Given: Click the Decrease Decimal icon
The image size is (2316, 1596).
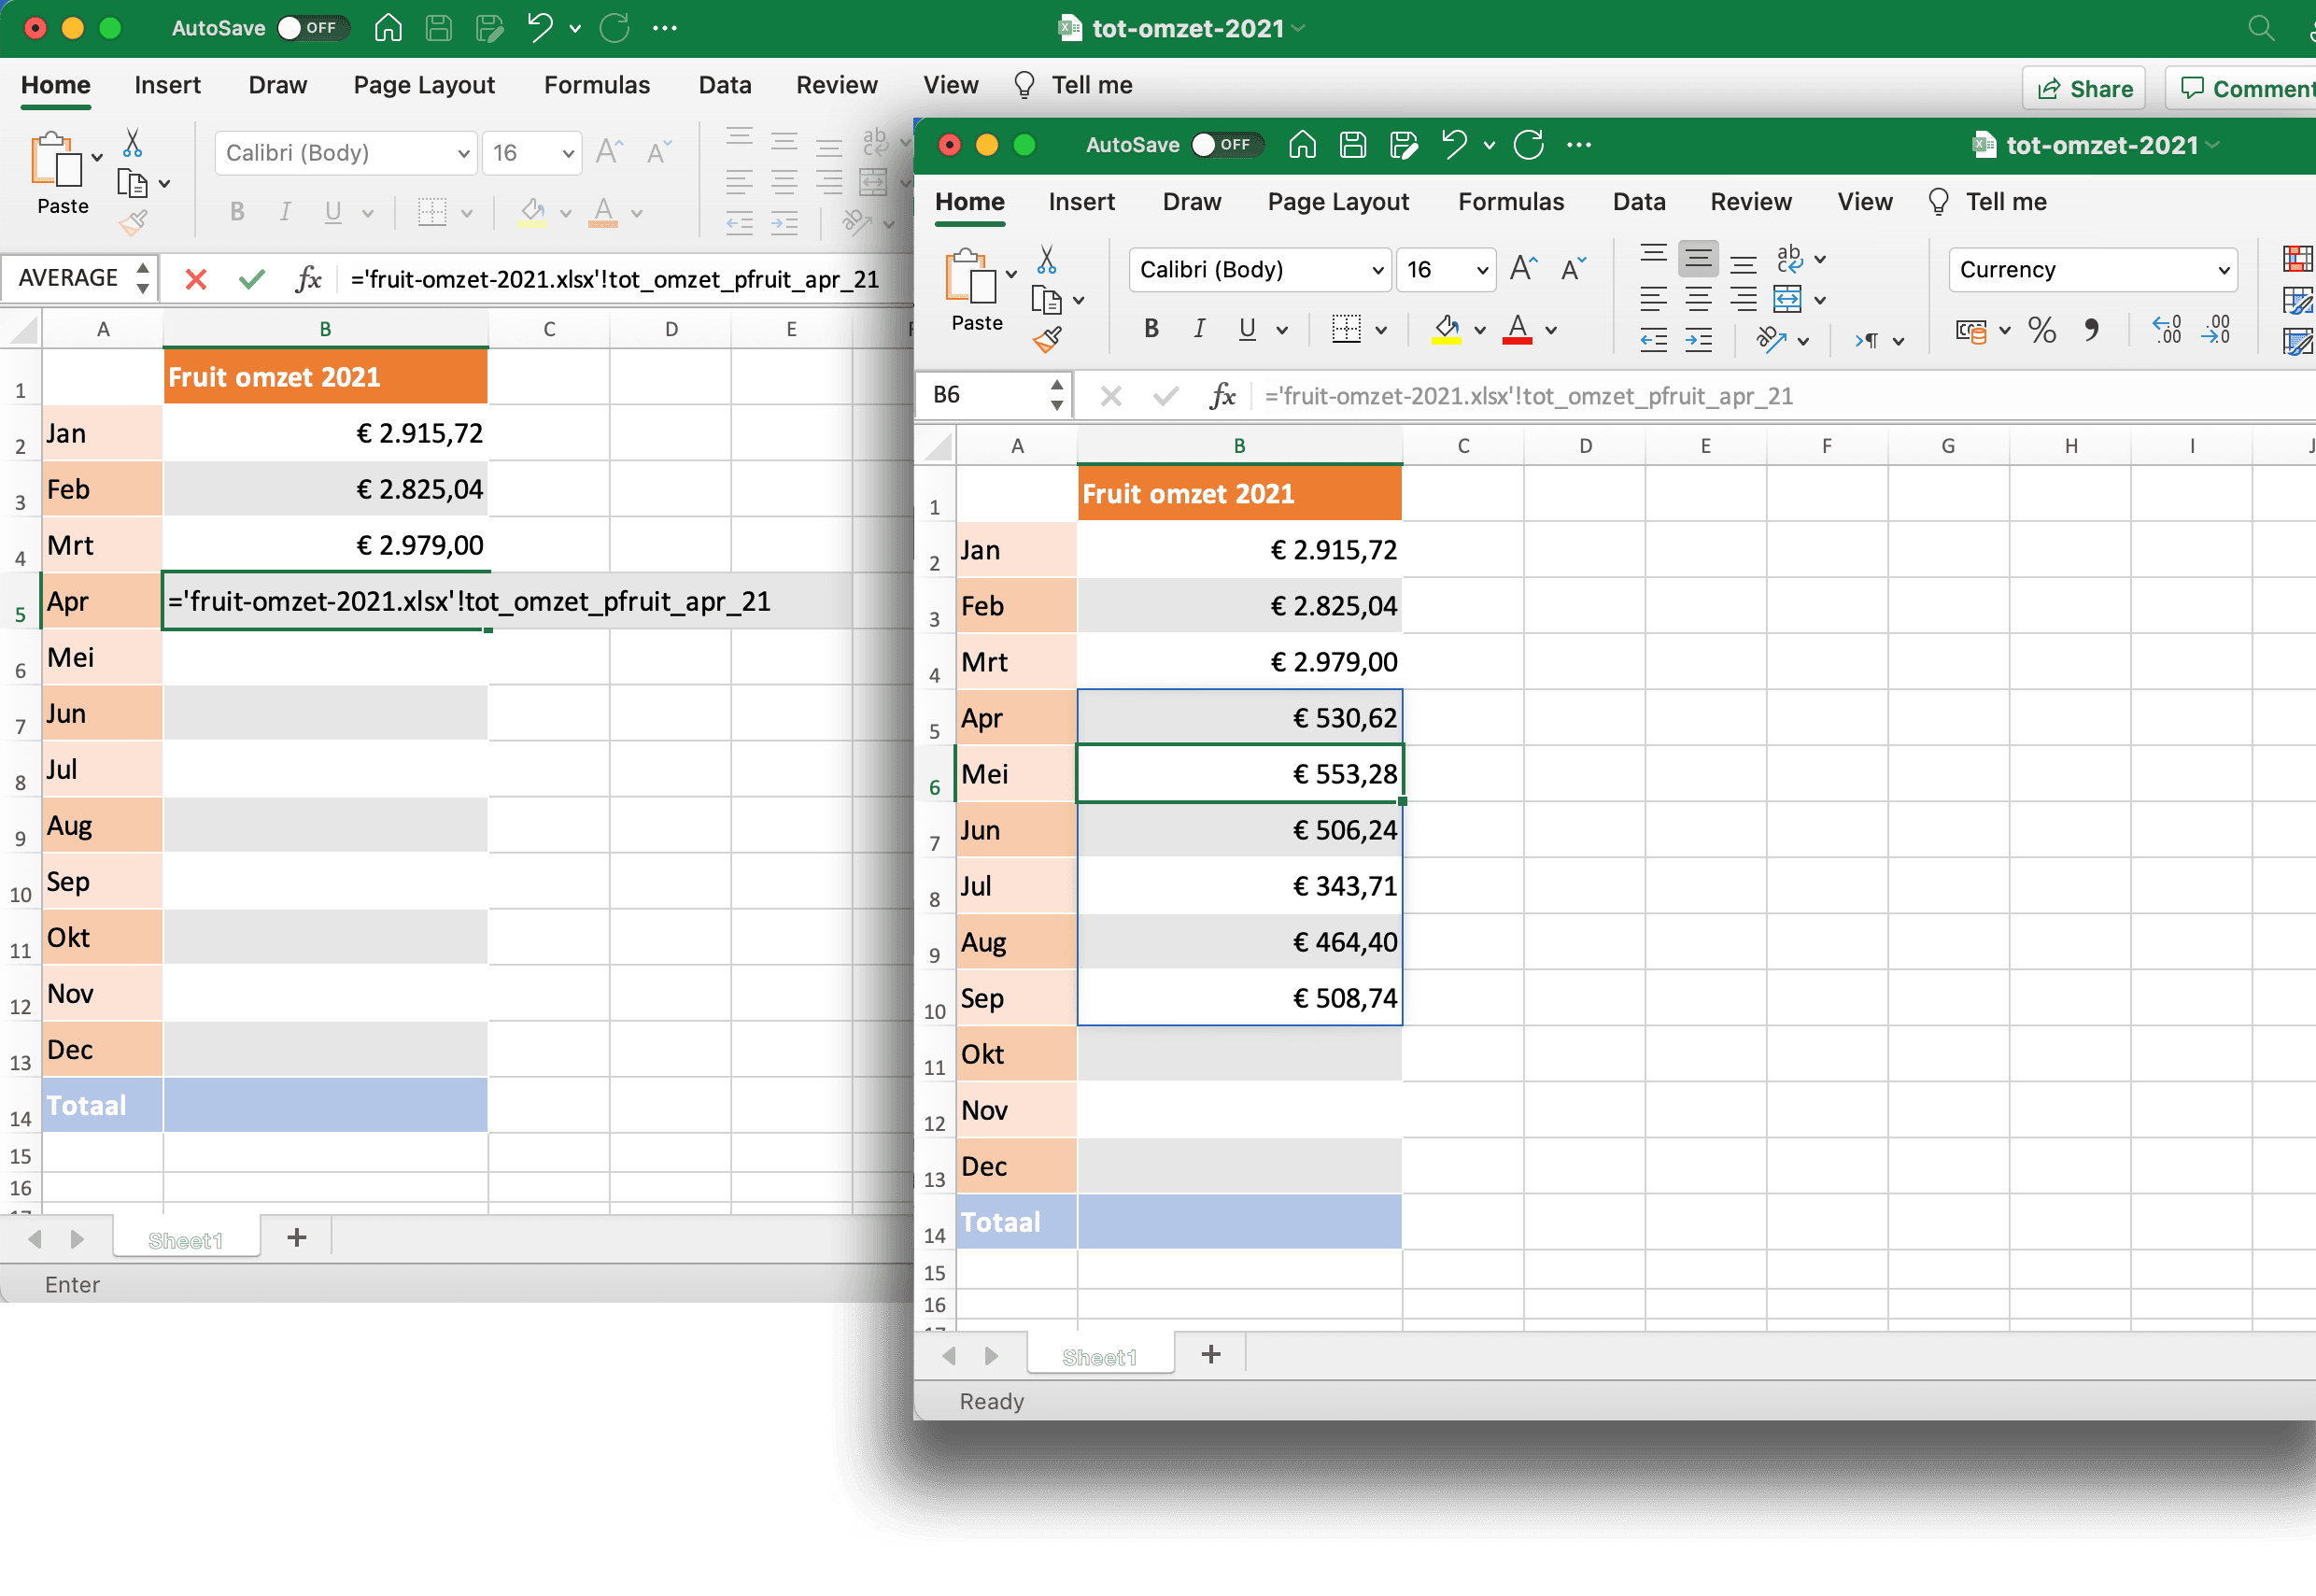Looking at the screenshot, I should point(2219,330).
